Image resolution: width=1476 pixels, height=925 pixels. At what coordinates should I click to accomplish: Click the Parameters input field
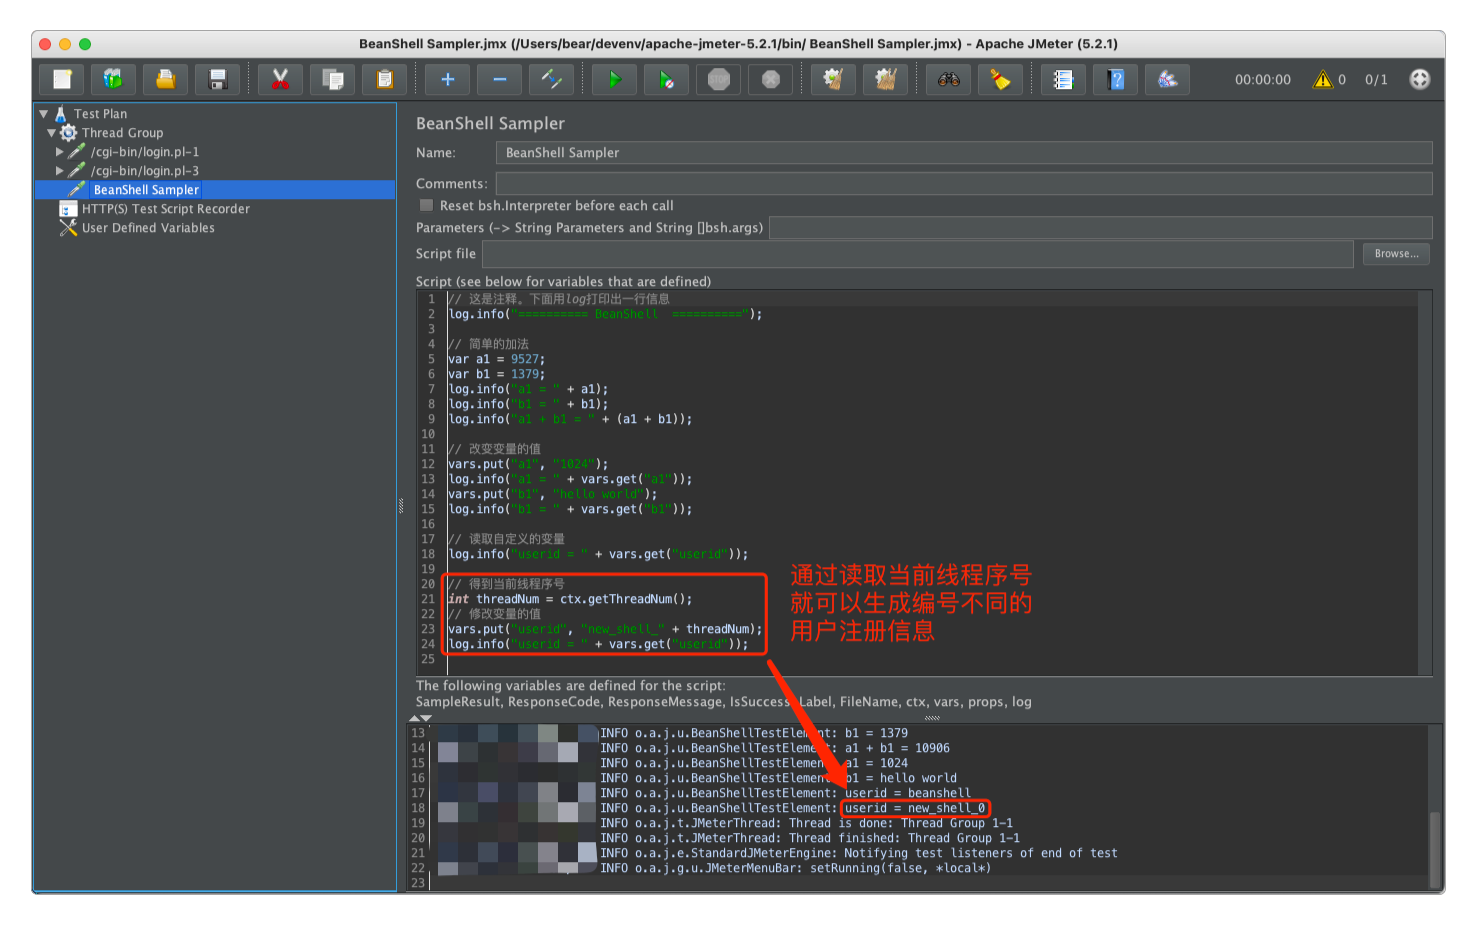pyautogui.click(x=1101, y=227)
